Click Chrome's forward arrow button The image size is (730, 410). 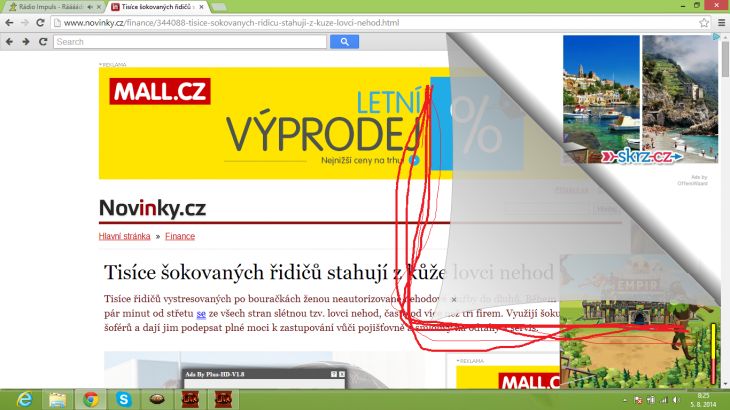(25, 22)
